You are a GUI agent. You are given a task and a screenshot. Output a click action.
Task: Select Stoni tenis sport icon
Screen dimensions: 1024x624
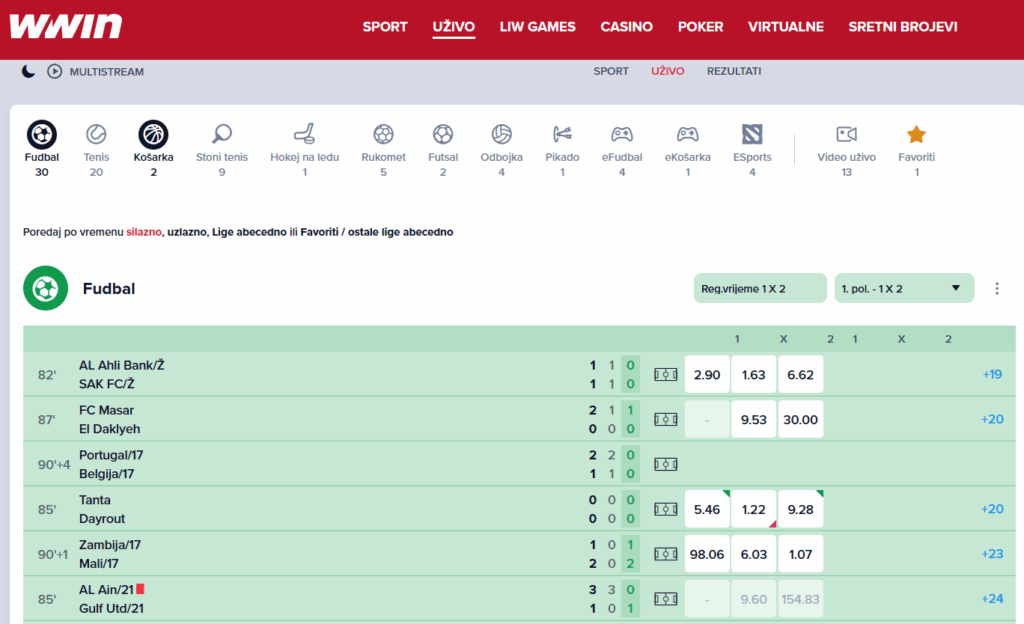(222, 134)
